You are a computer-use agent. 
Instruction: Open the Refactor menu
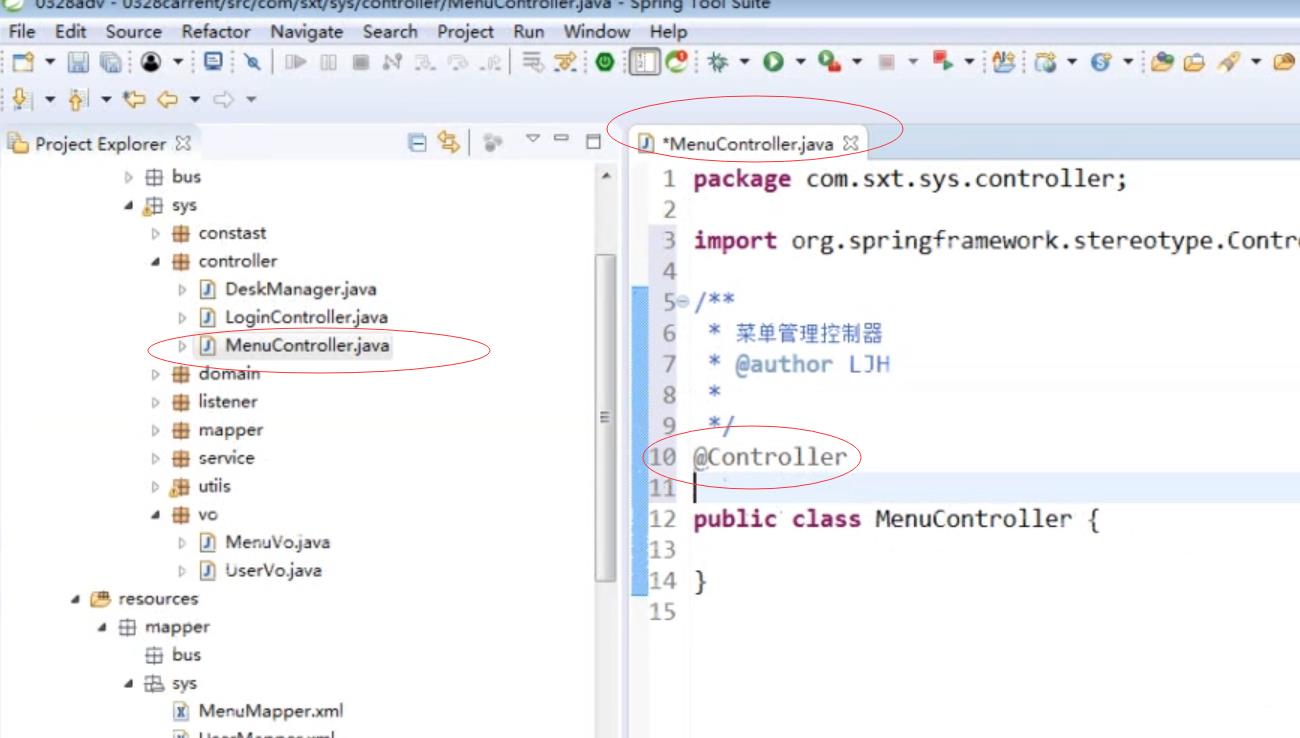click(x=215, y=31)
